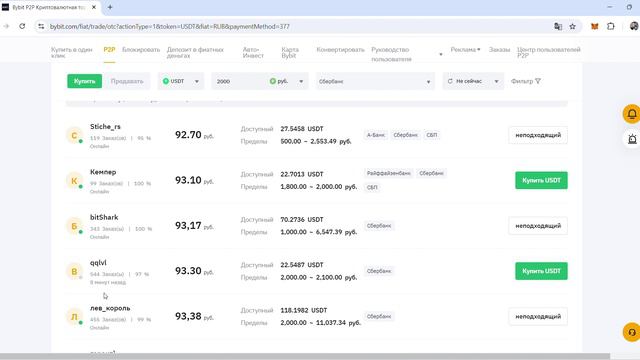Image resolution: width=640 pixels, height=360 pixels.
Task: Click the browser address bar URL
Action: point(170,26)
